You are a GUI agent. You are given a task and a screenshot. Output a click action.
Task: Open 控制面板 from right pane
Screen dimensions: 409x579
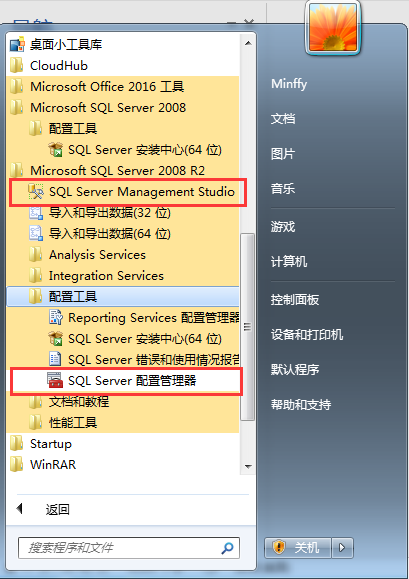pyautogui.click(x=295, y=299)
